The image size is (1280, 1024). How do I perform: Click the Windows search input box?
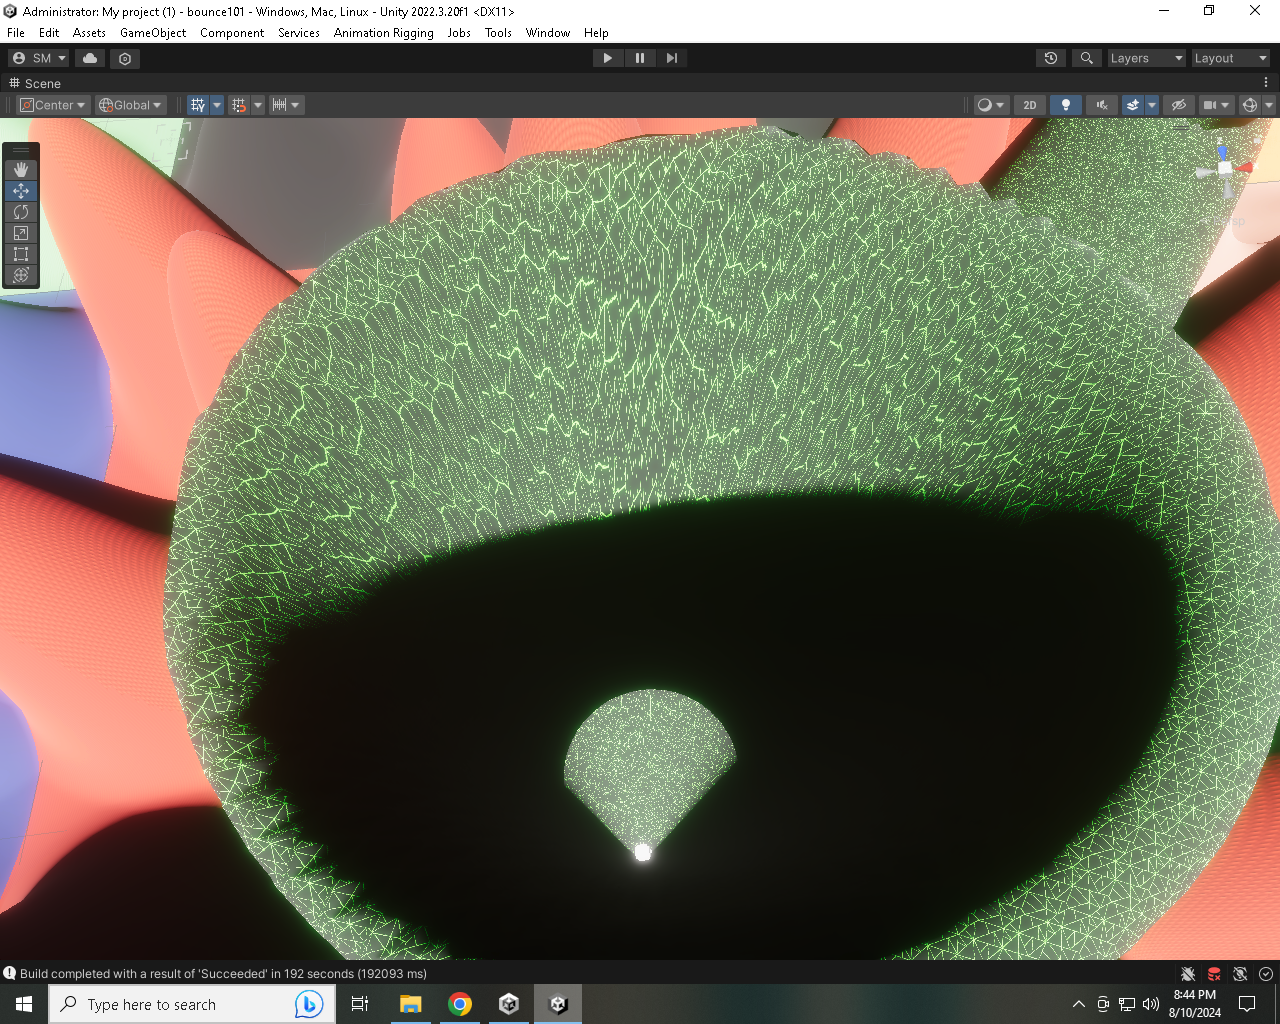coord(190,1004)
